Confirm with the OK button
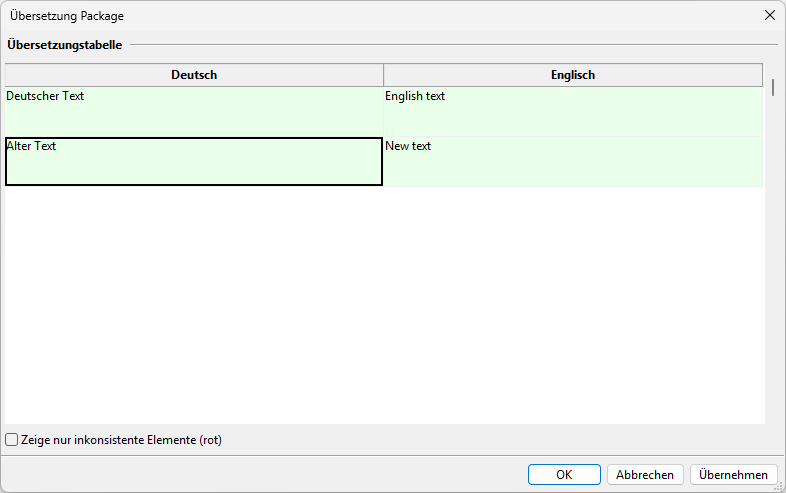Viewport: 786px width, 493px height. point(564,474)
